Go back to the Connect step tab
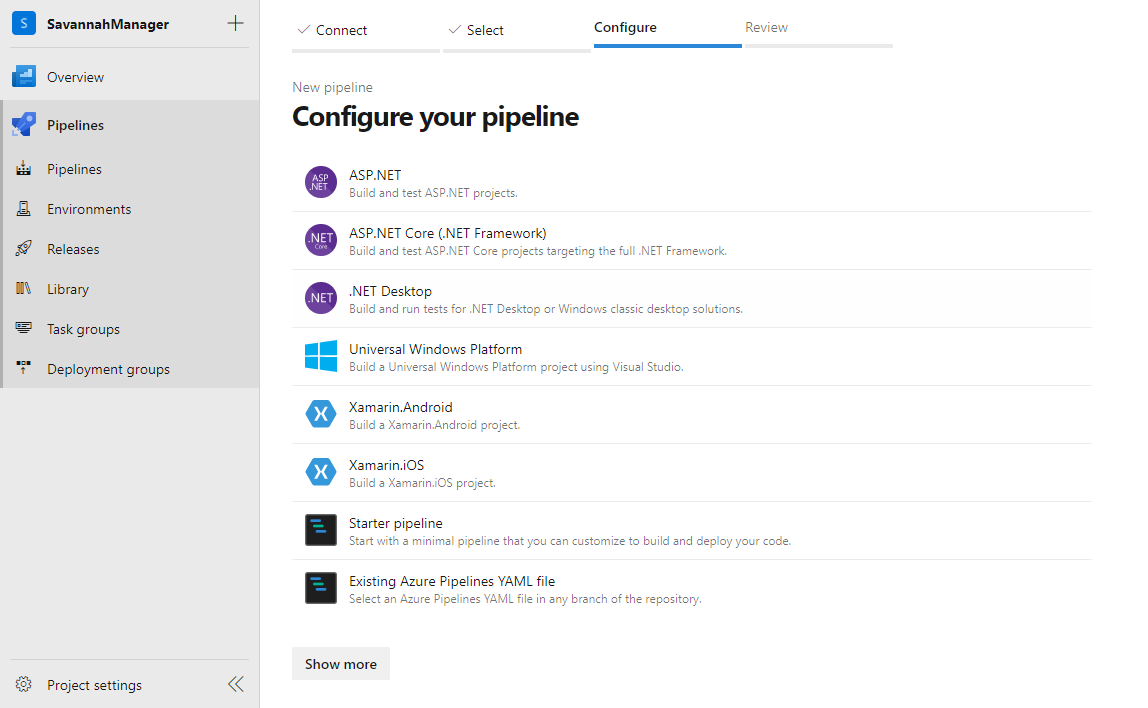Screen dimensions: 1148x708 365,31
